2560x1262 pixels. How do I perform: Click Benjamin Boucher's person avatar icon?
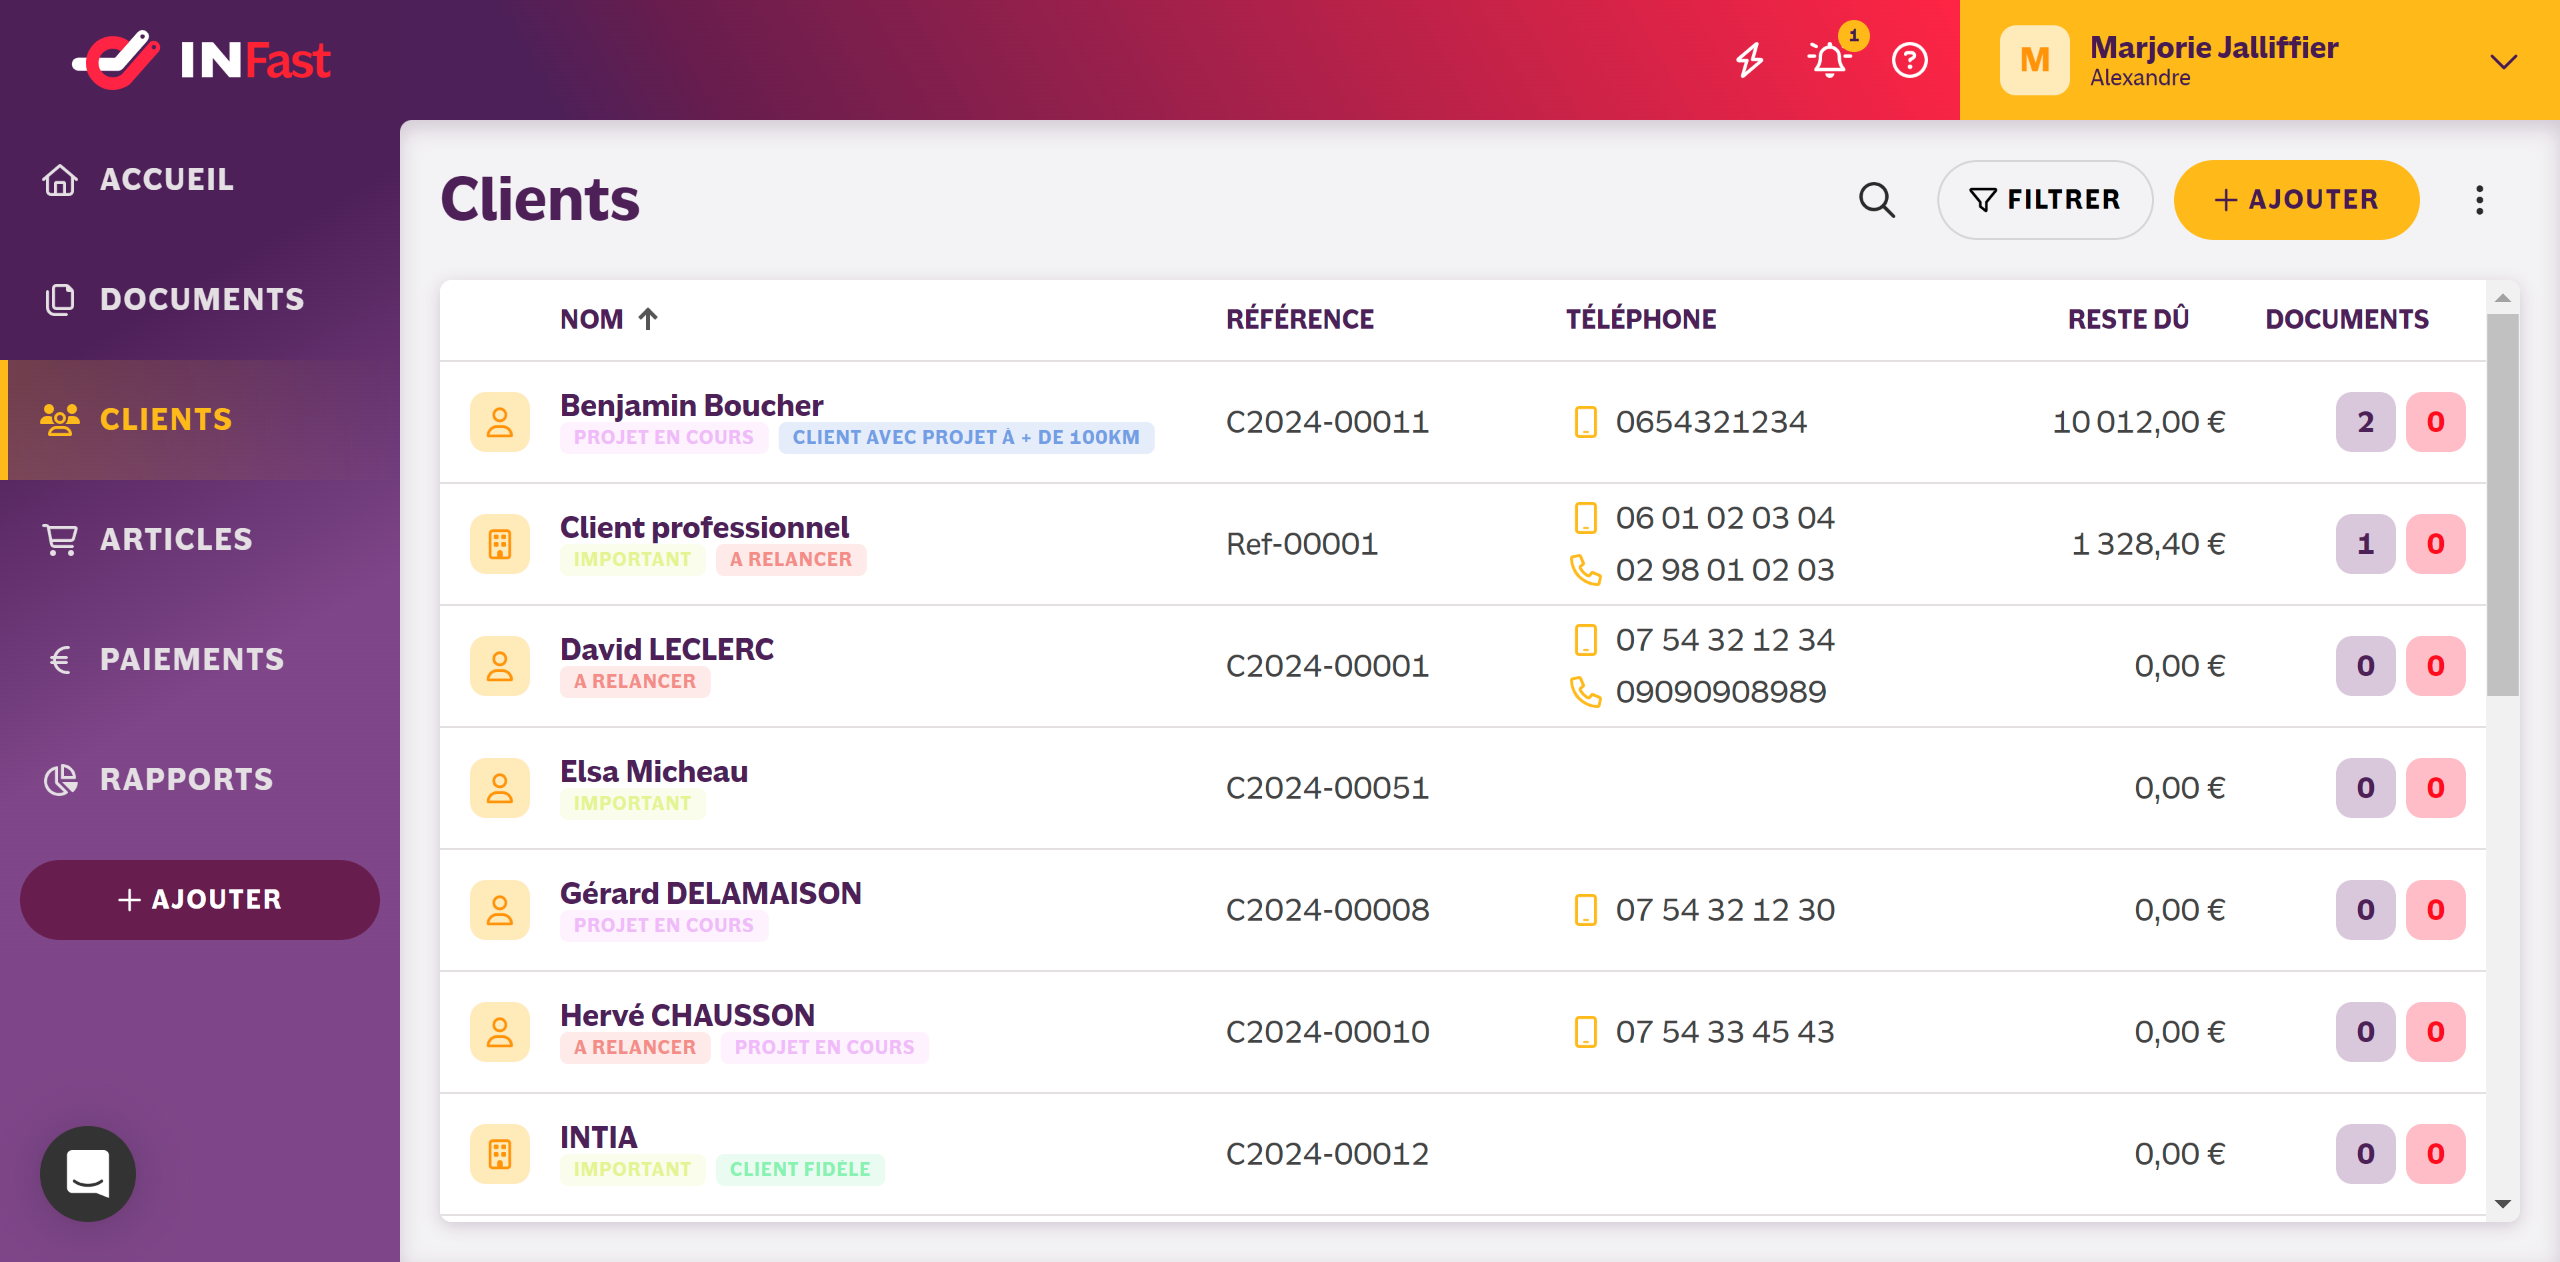coord(500,422)
